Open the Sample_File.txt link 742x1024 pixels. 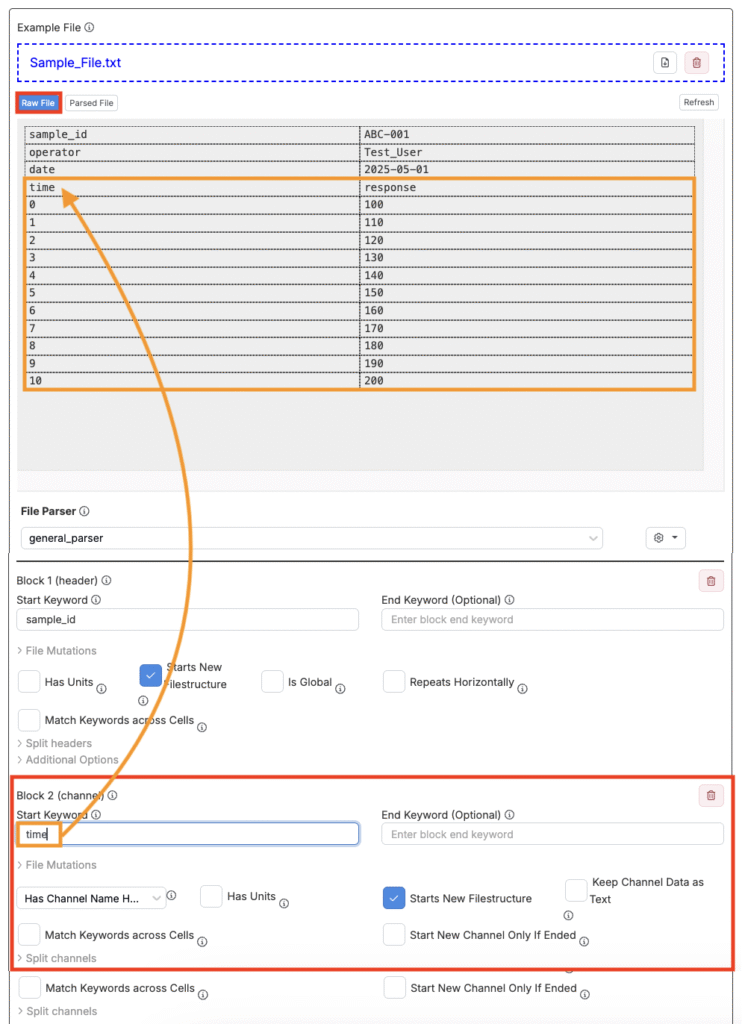tap(76, 63)
